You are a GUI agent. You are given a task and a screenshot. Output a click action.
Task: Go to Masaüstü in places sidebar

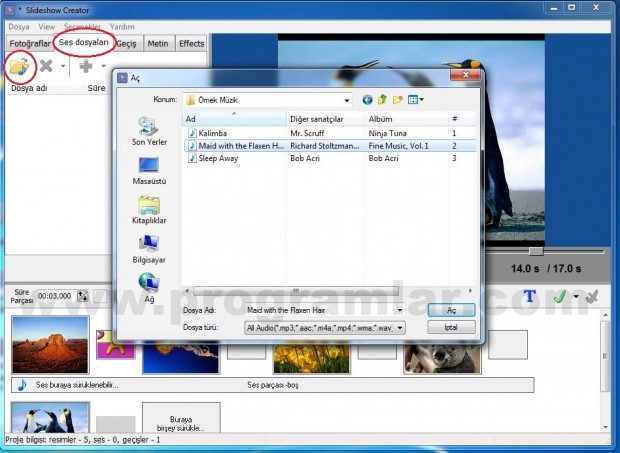coord(149,171)
